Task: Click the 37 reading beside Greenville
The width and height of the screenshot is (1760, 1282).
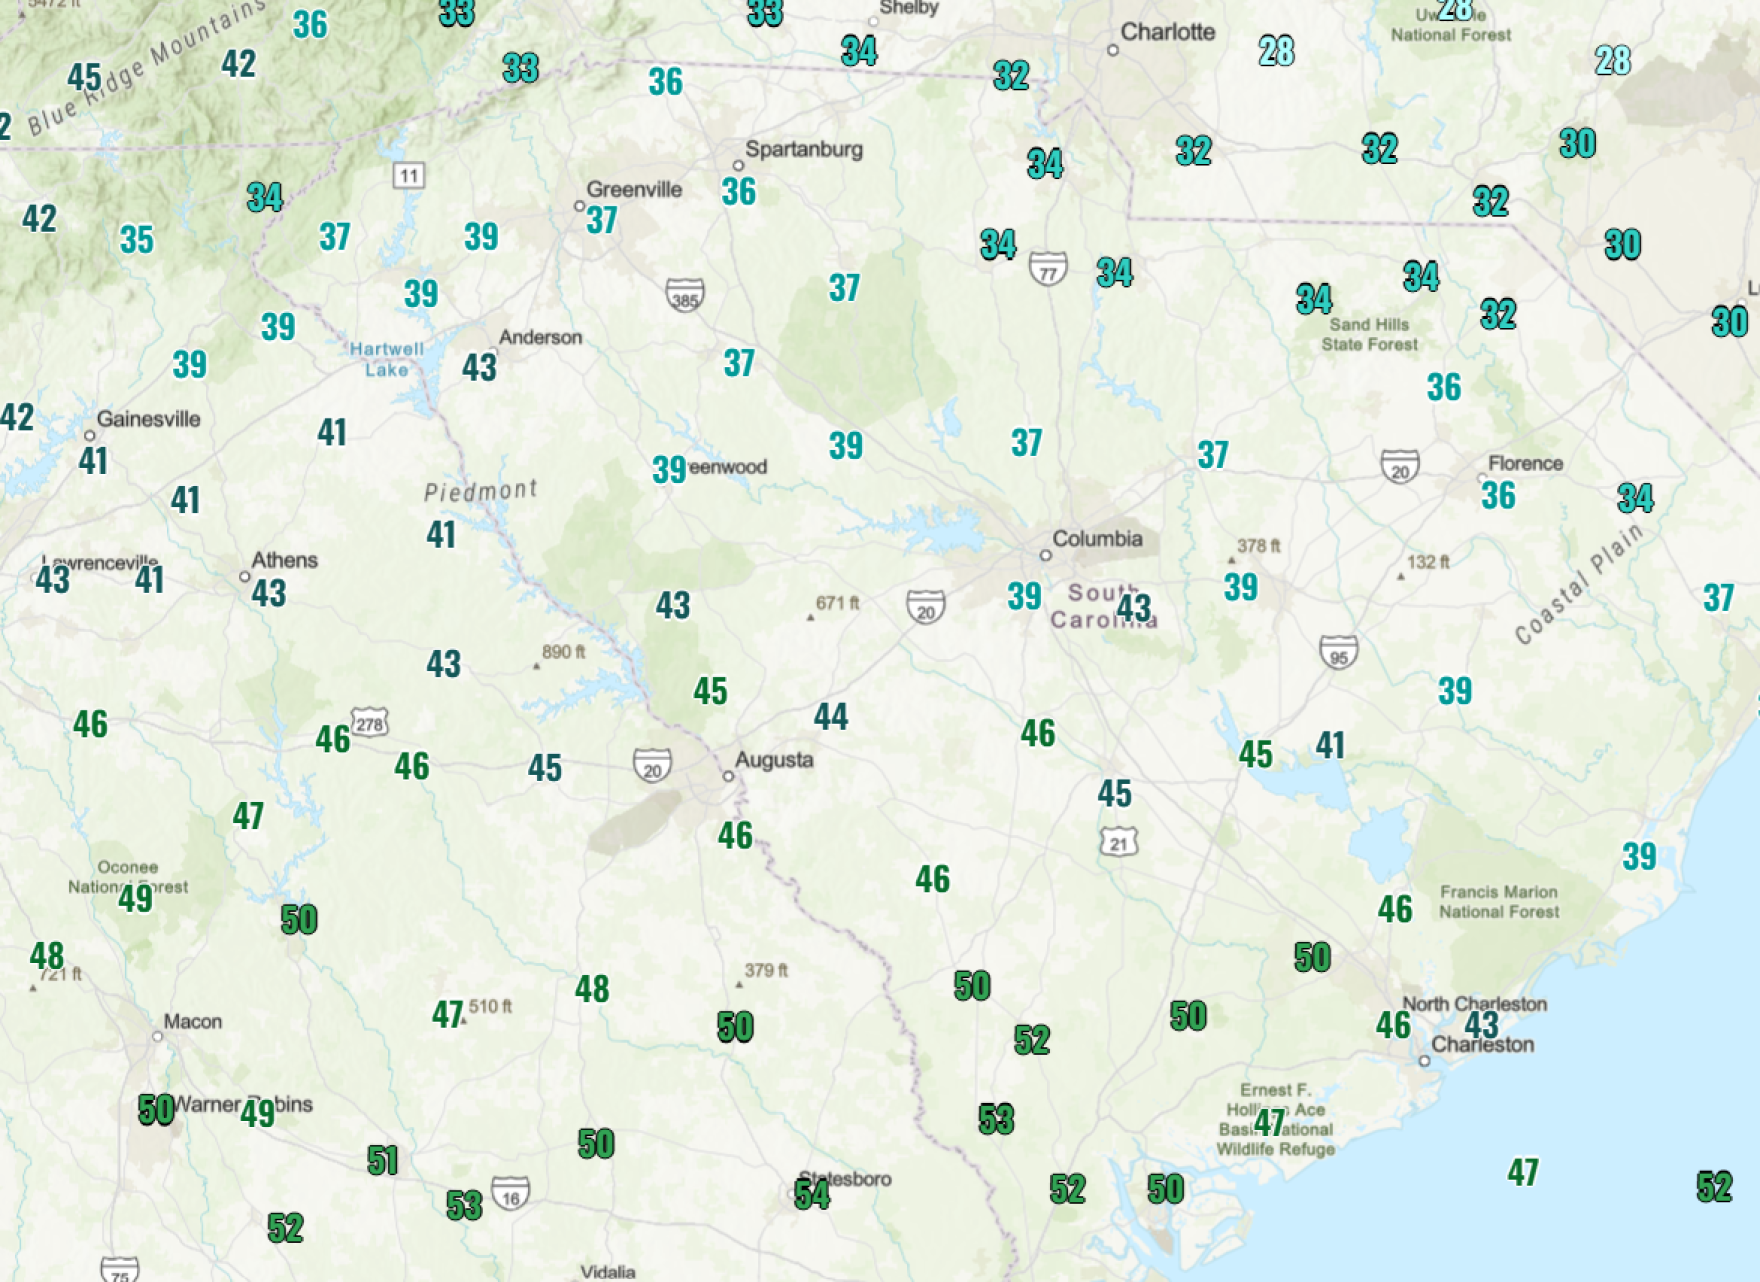Action: pos(601,220)
